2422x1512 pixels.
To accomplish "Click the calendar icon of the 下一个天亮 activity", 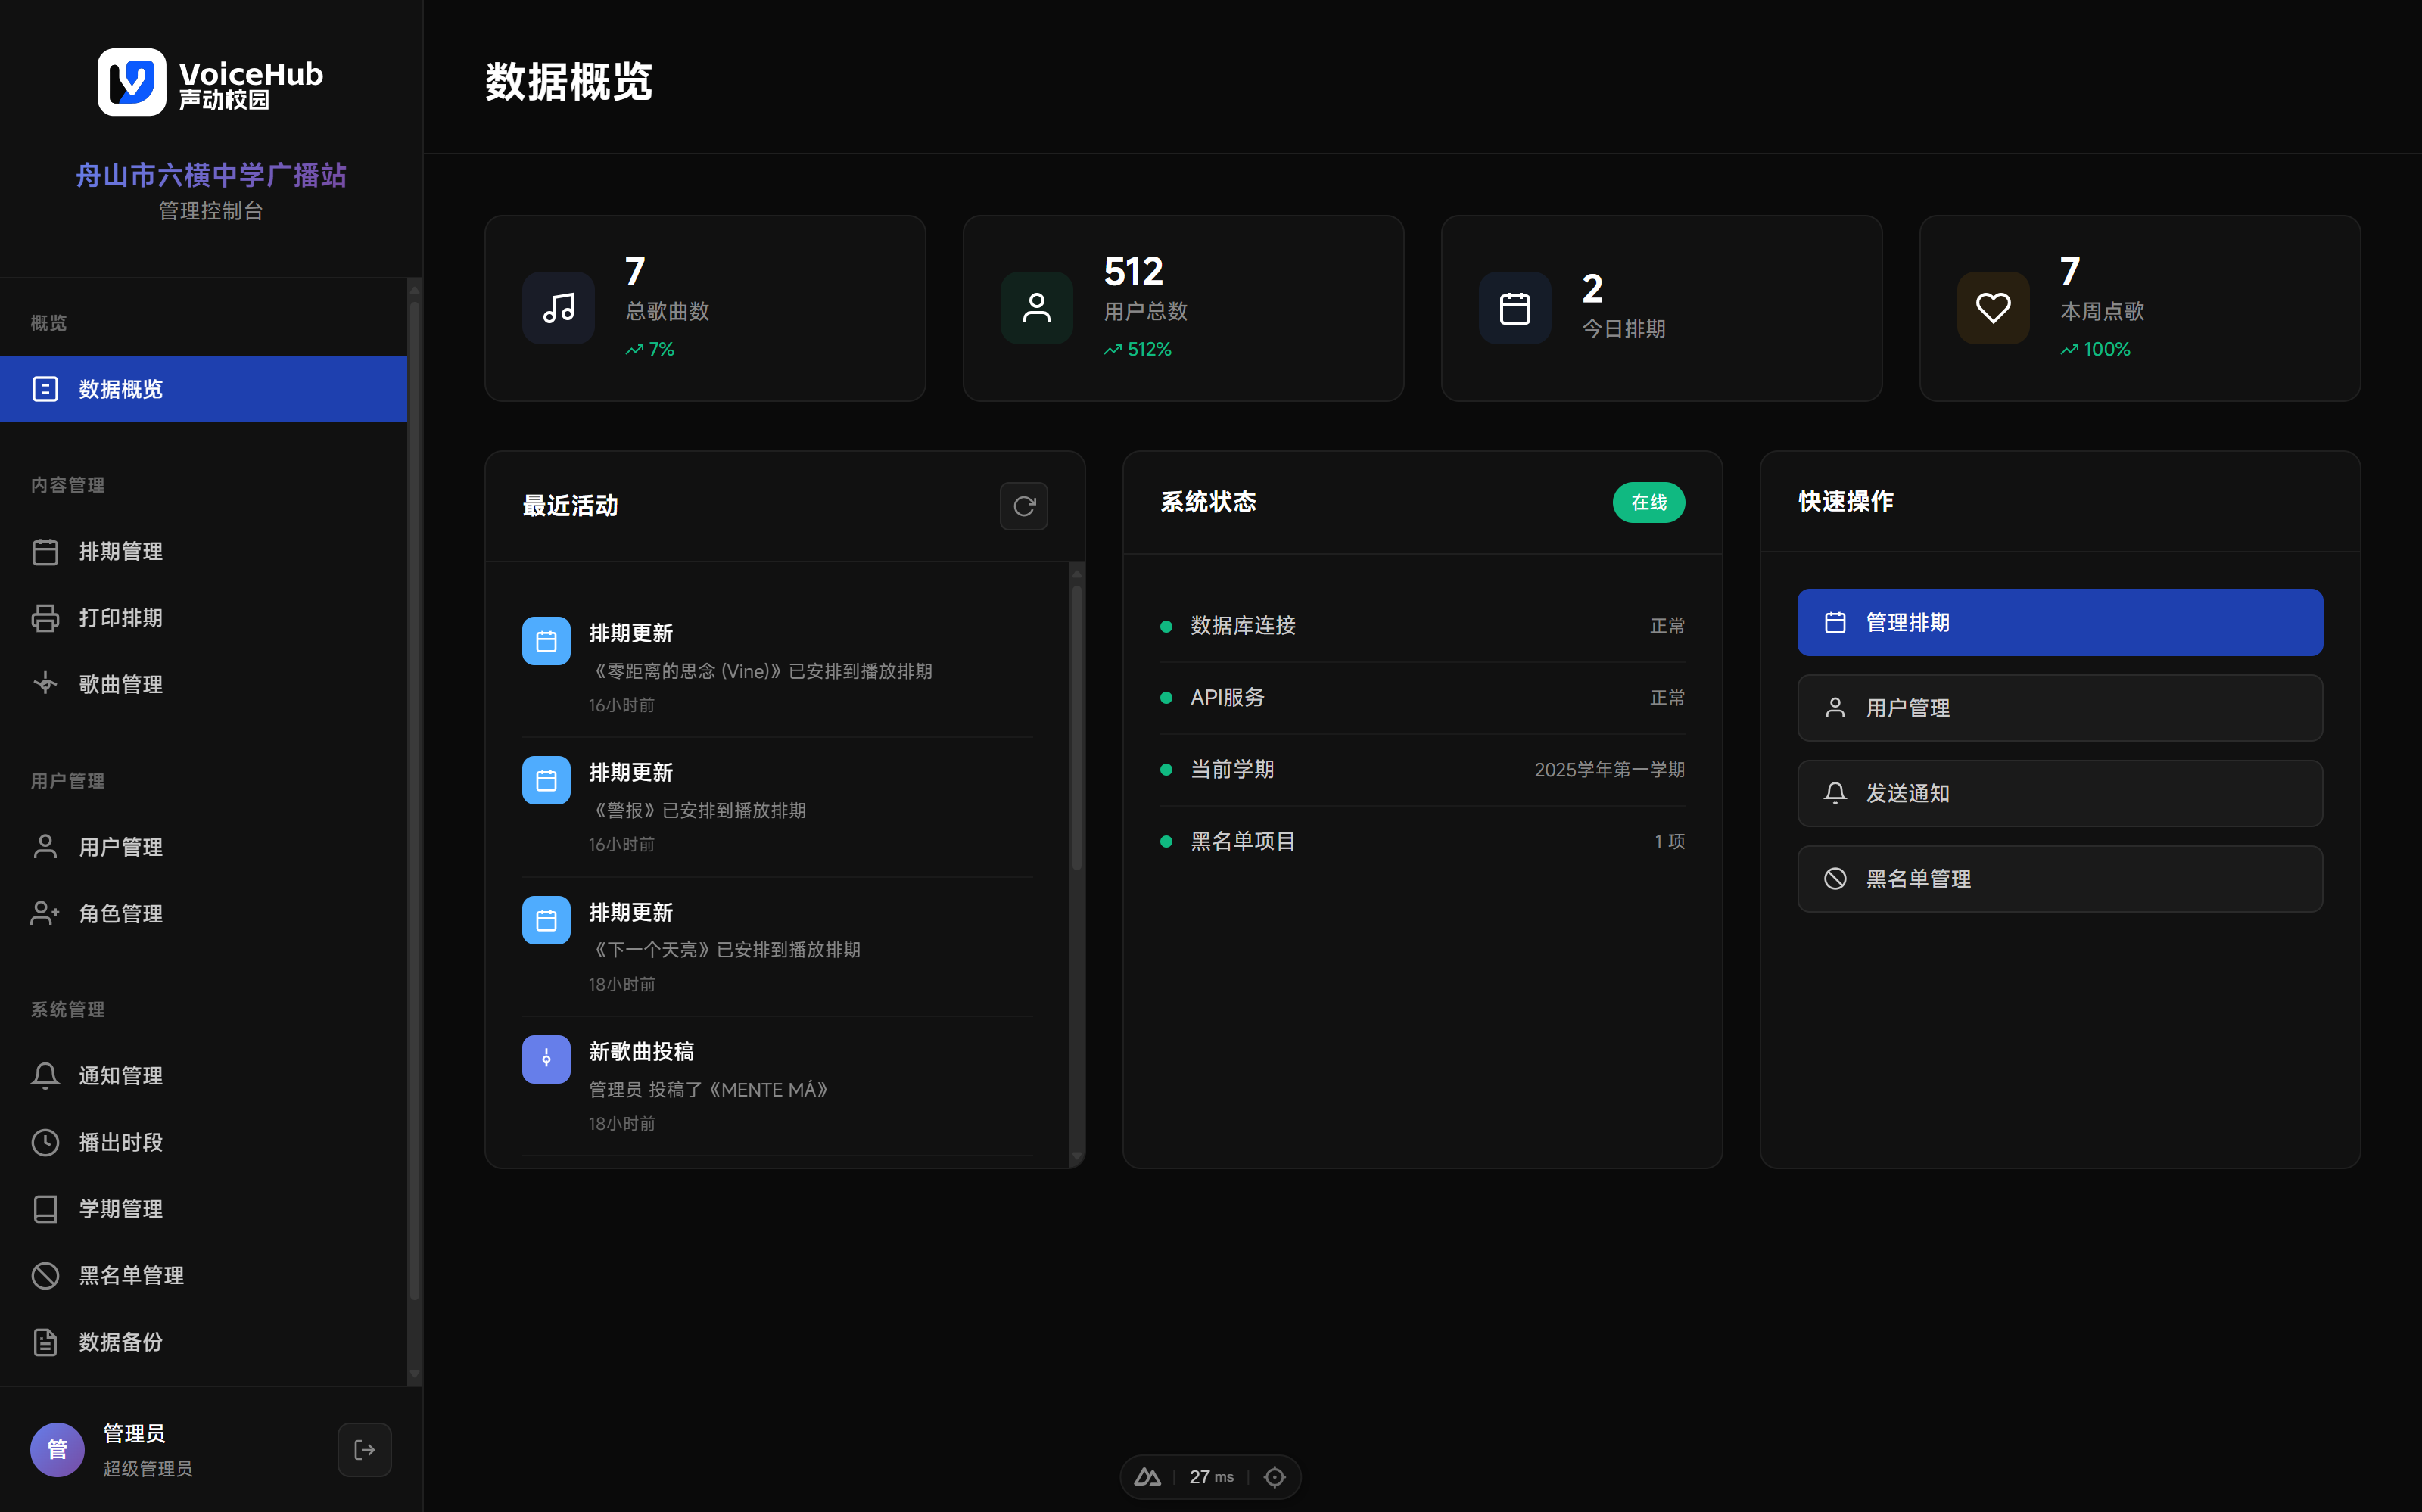I will click(546, 920).
